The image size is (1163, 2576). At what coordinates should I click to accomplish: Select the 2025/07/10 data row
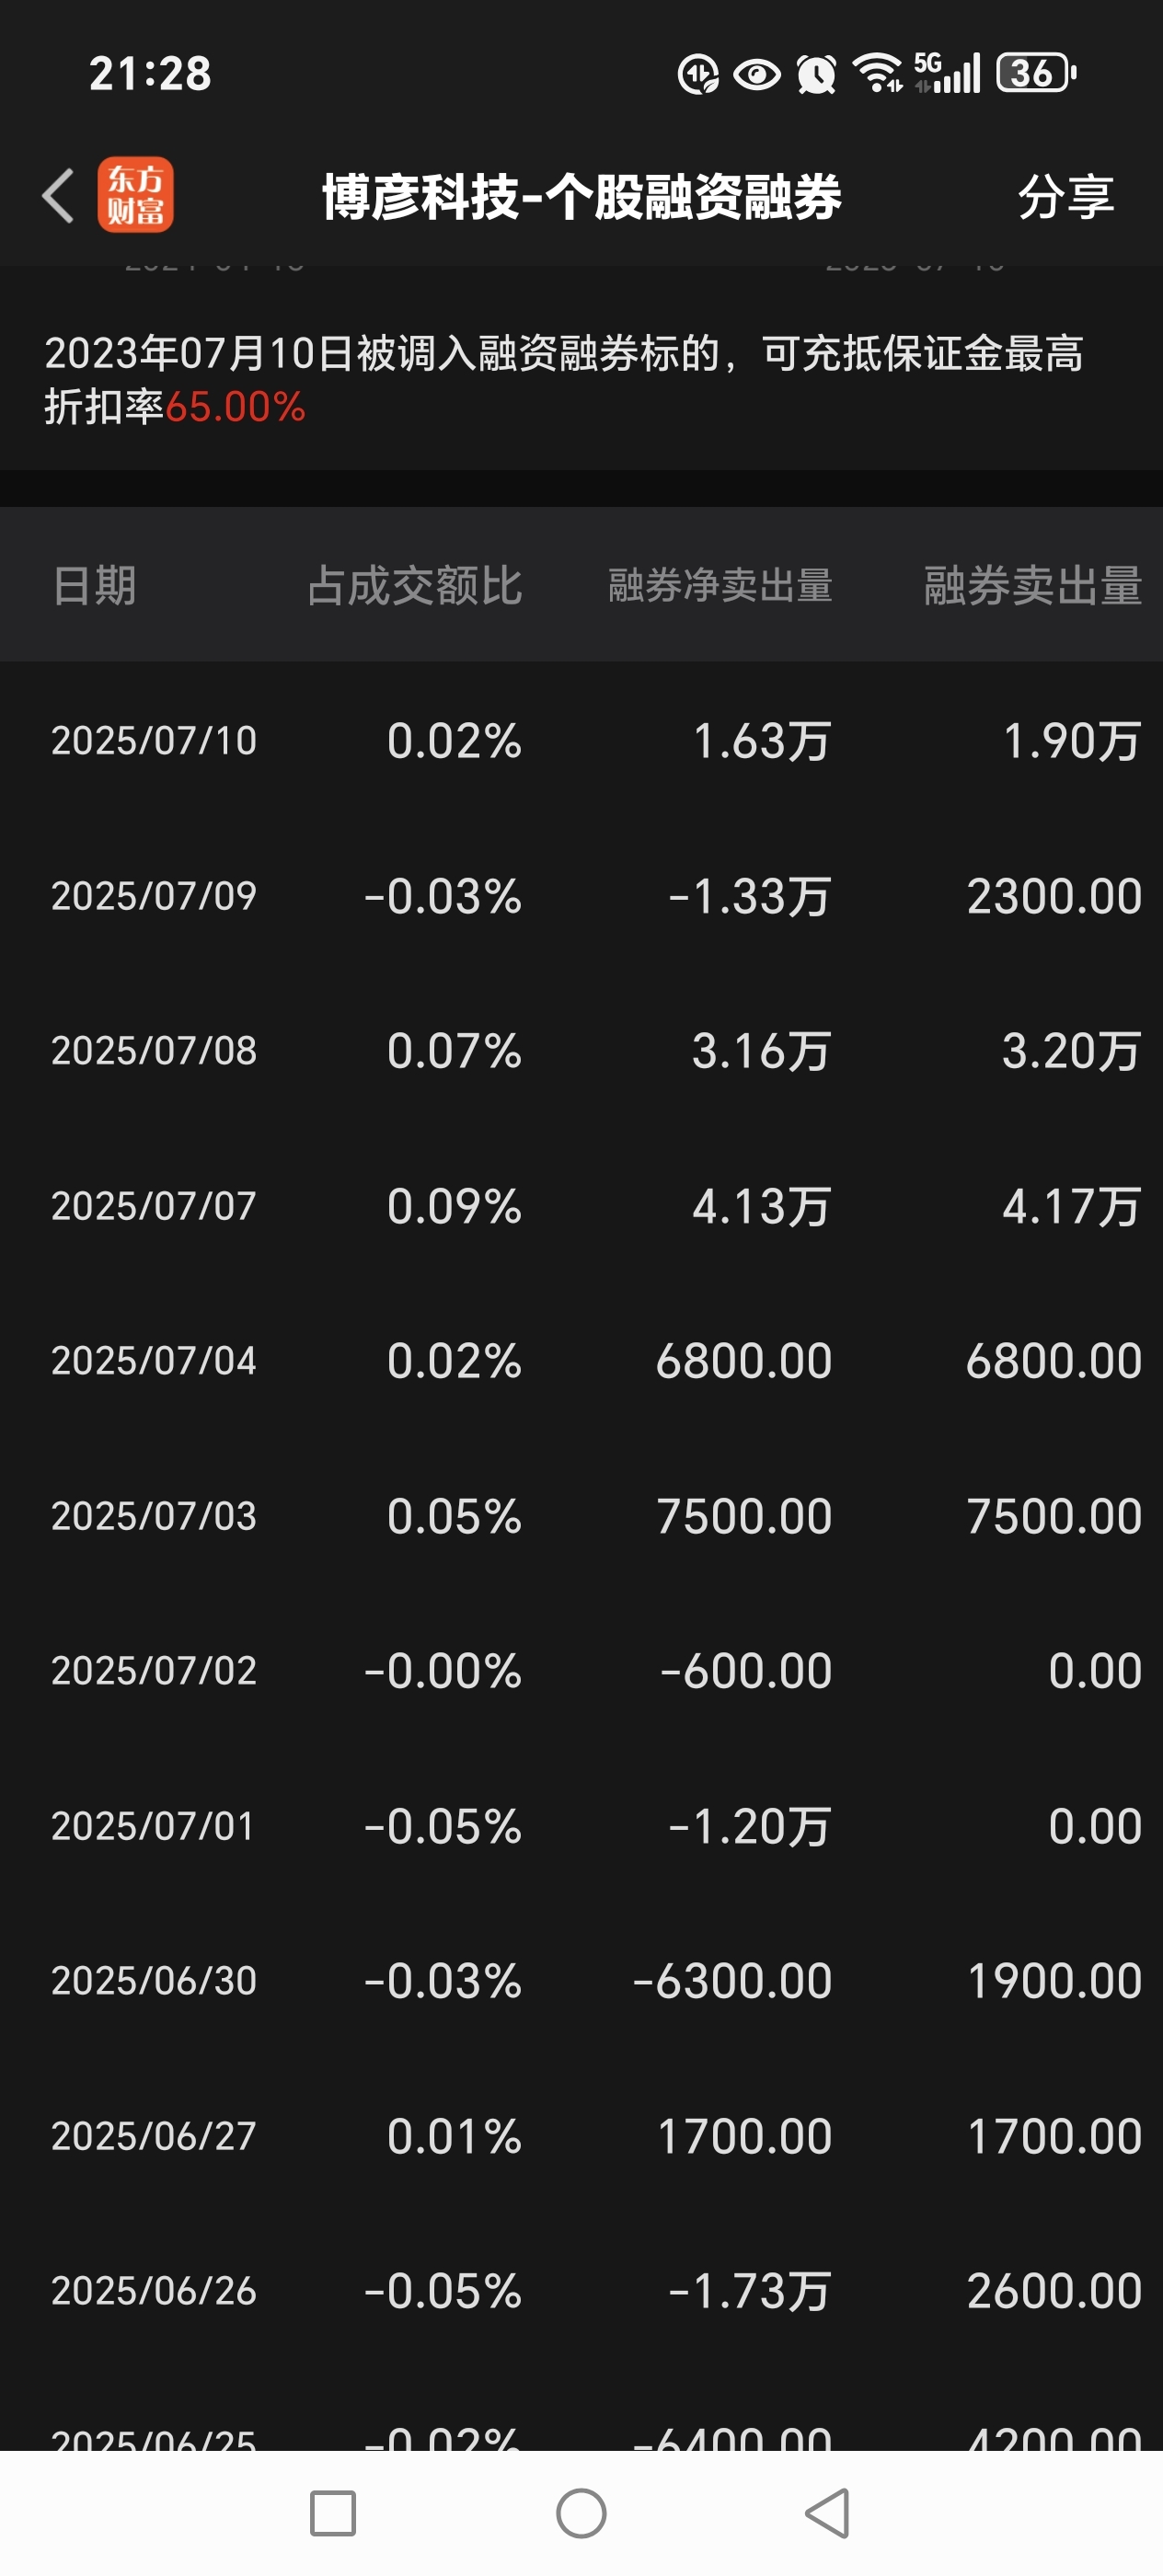[x=581, y=741]
